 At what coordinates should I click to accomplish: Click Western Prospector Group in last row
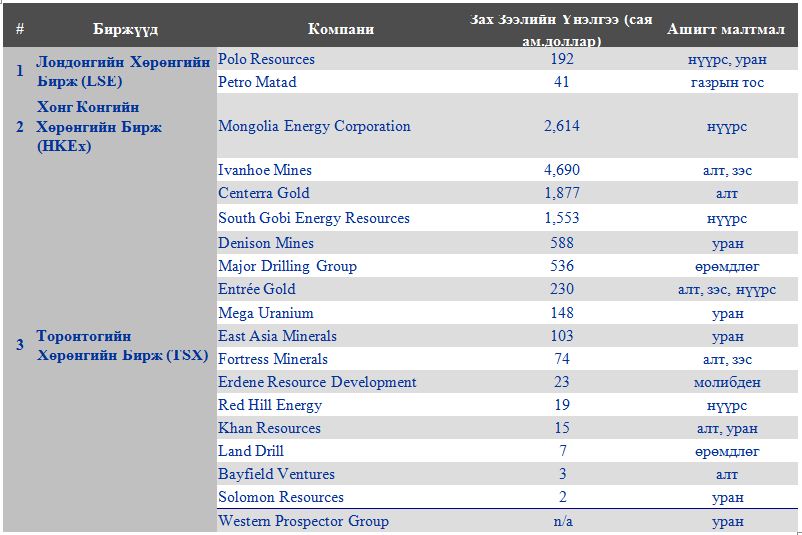303,521
